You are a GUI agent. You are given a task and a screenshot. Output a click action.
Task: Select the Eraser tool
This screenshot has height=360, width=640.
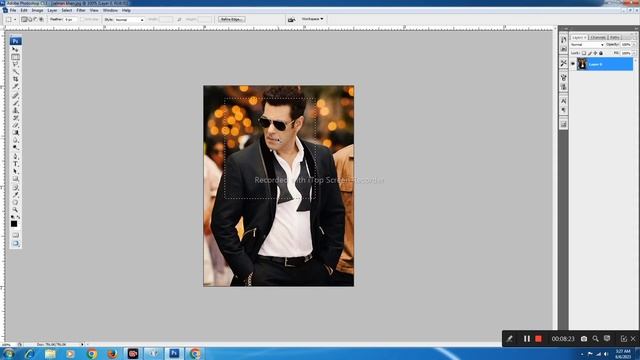click(16, 125)
